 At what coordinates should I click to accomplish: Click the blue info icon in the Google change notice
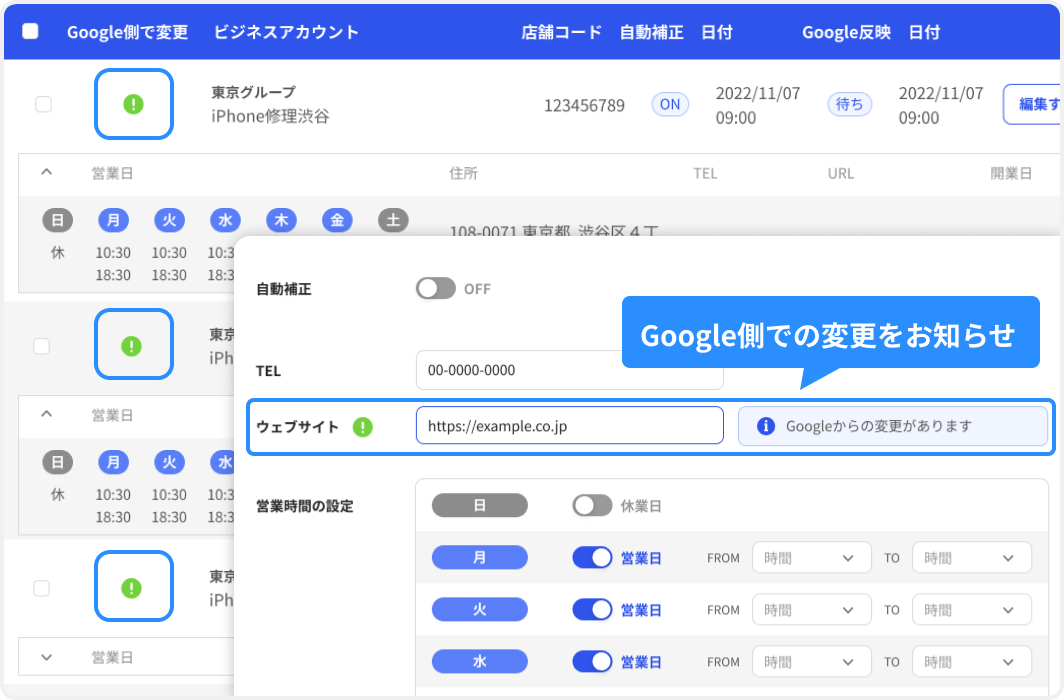tap(767, 426)
